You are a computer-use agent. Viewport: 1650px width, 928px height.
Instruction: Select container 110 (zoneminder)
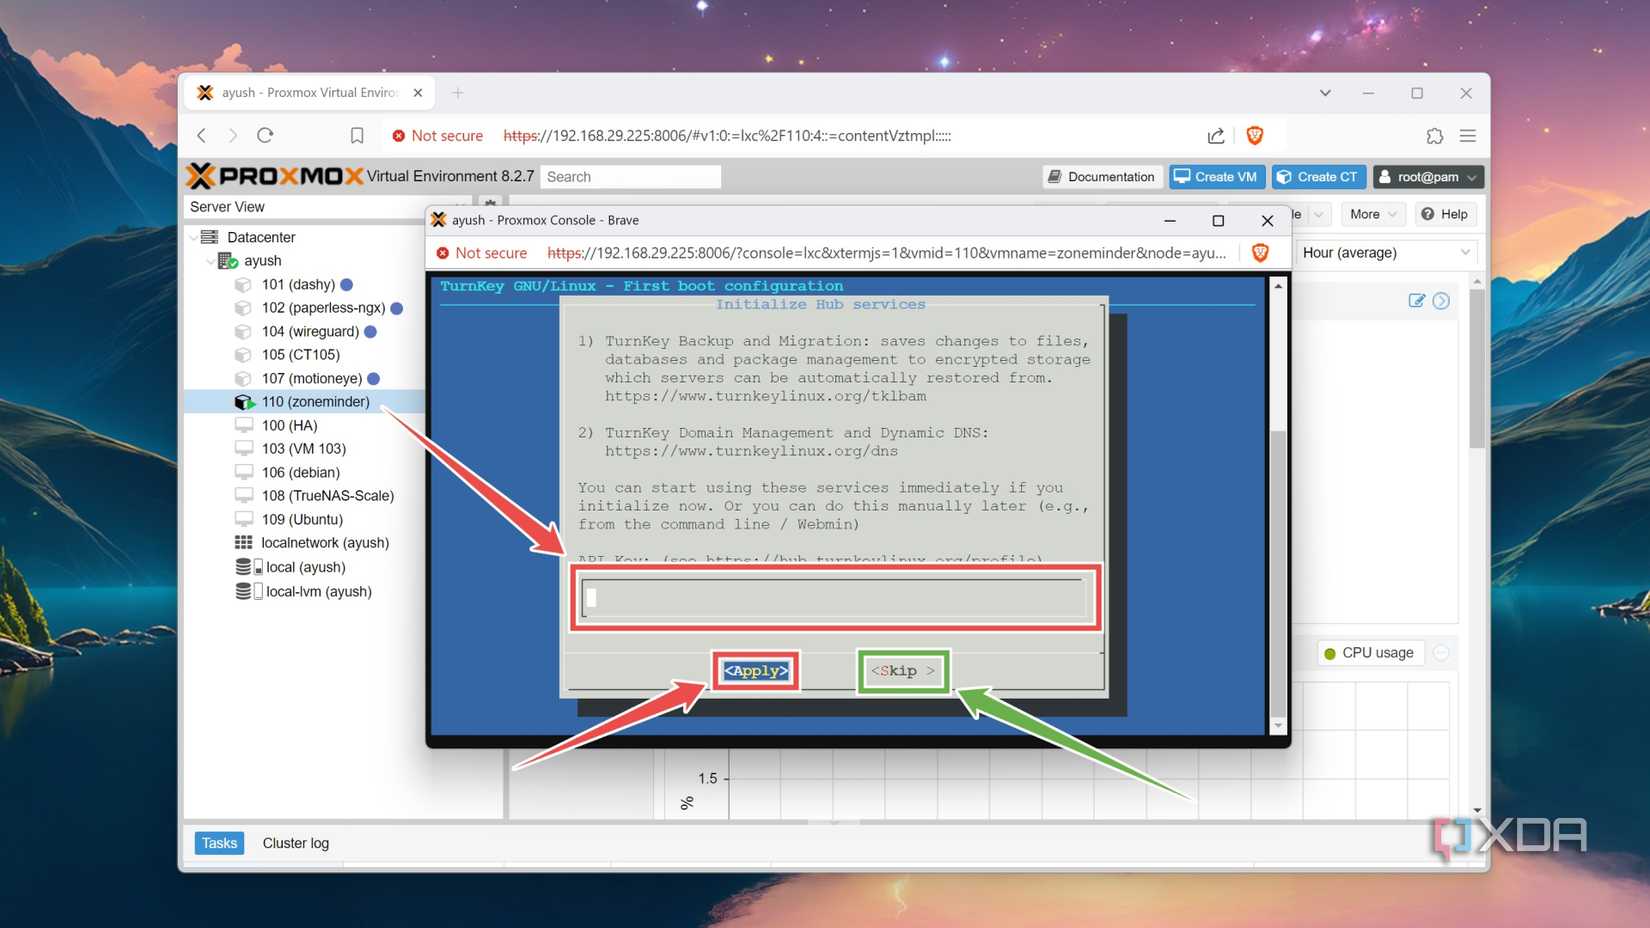315,402
